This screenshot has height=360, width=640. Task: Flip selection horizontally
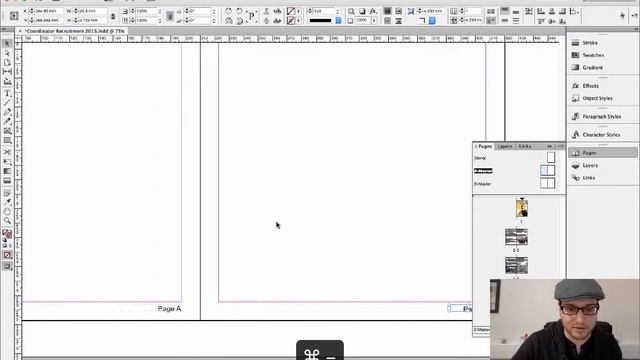click(x=229, y=20)
